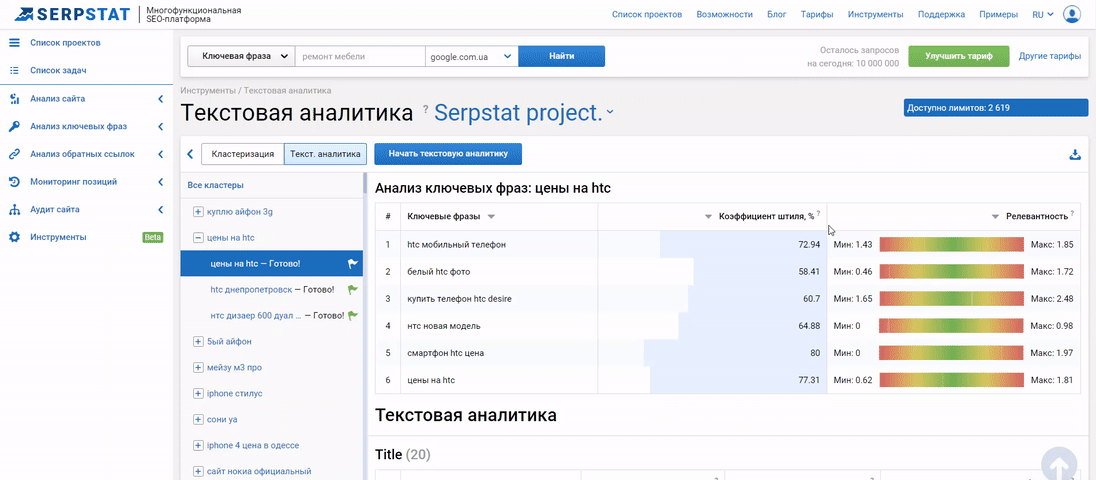Click the back chevron left of Кластеризация
Screen dimensions: 1096x480
[190, 154]
